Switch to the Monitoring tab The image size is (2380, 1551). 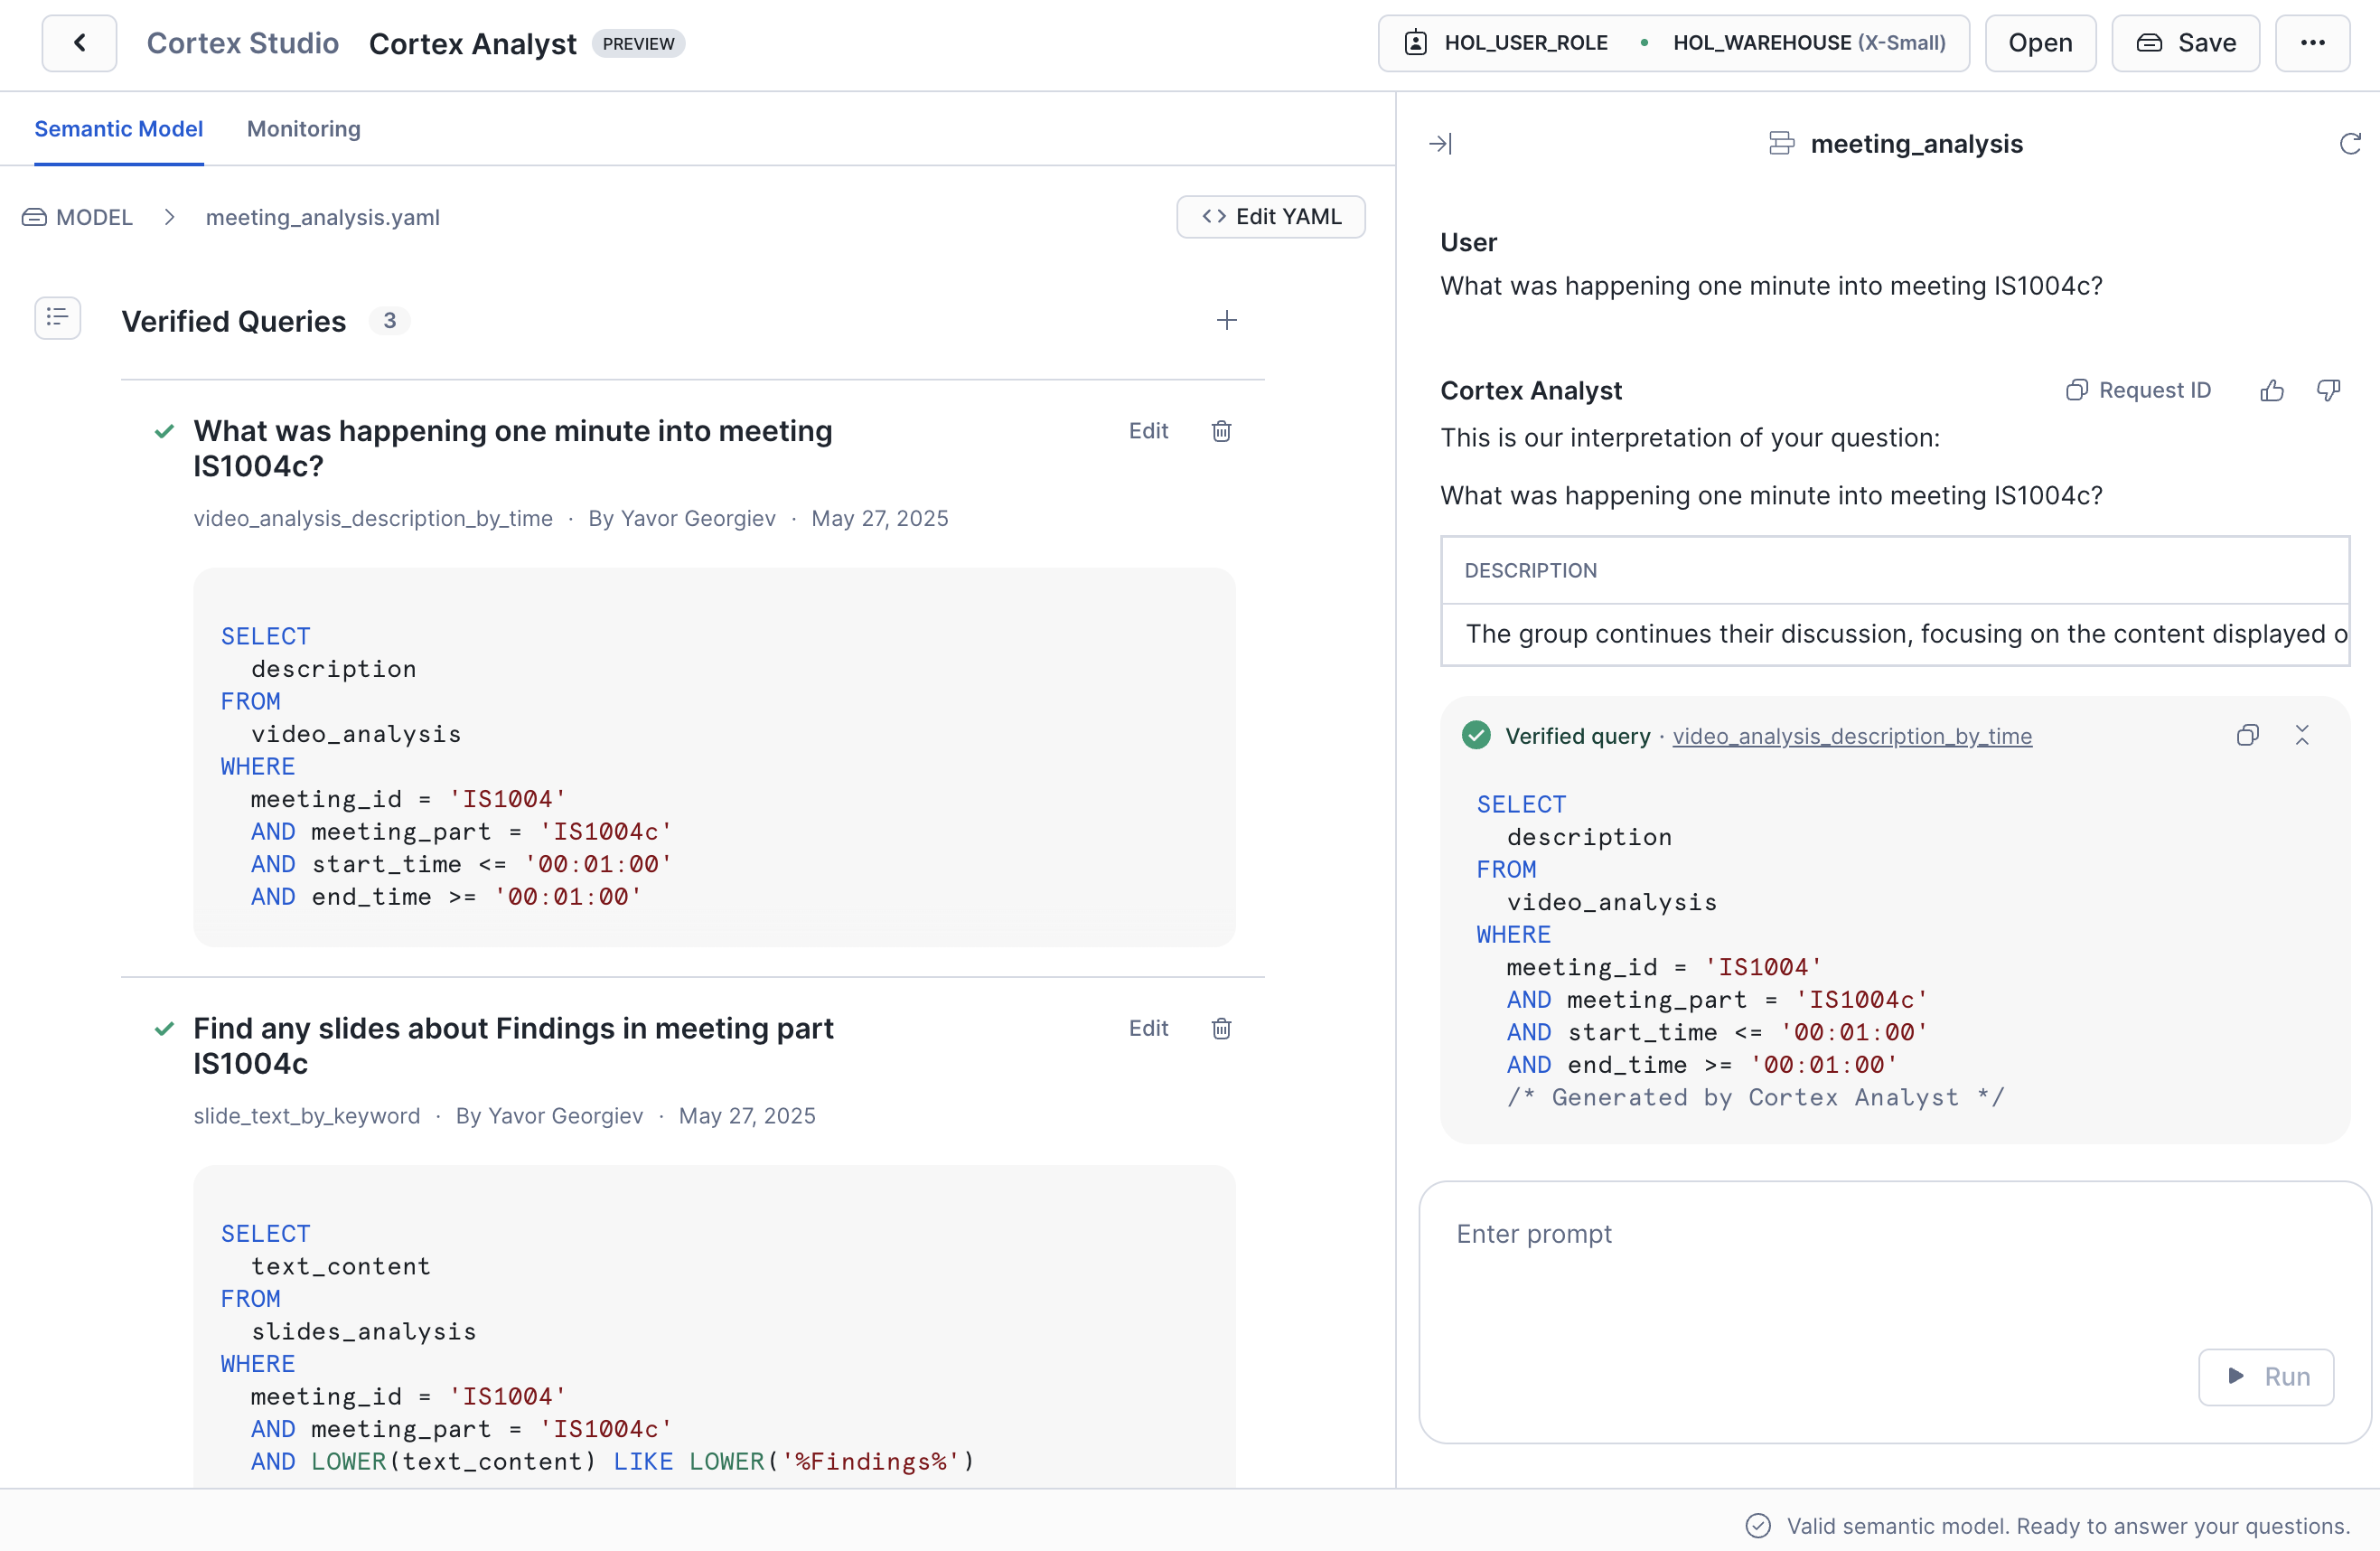click(x=304, y=129)
